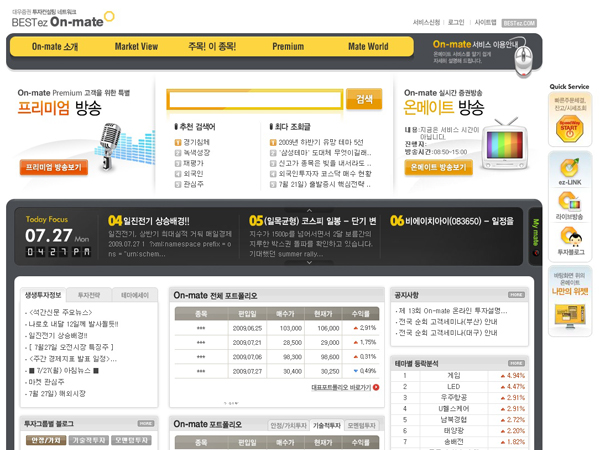Click the ez-LINK icon in Quick Service
This screenshot has height=450, width=600.
[x=569, y=168]
